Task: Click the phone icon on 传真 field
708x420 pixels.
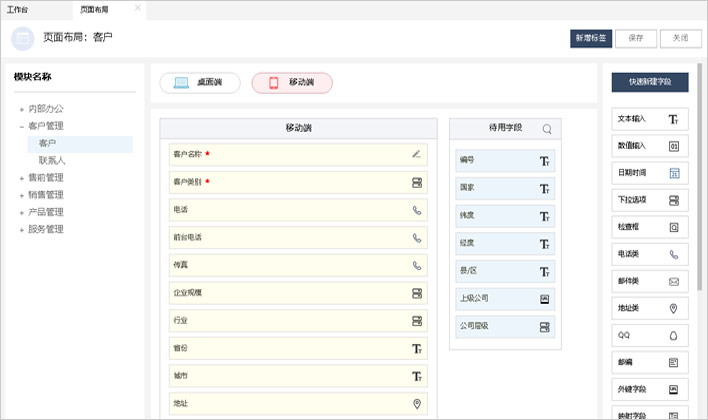Action: (x=417, y=266)
